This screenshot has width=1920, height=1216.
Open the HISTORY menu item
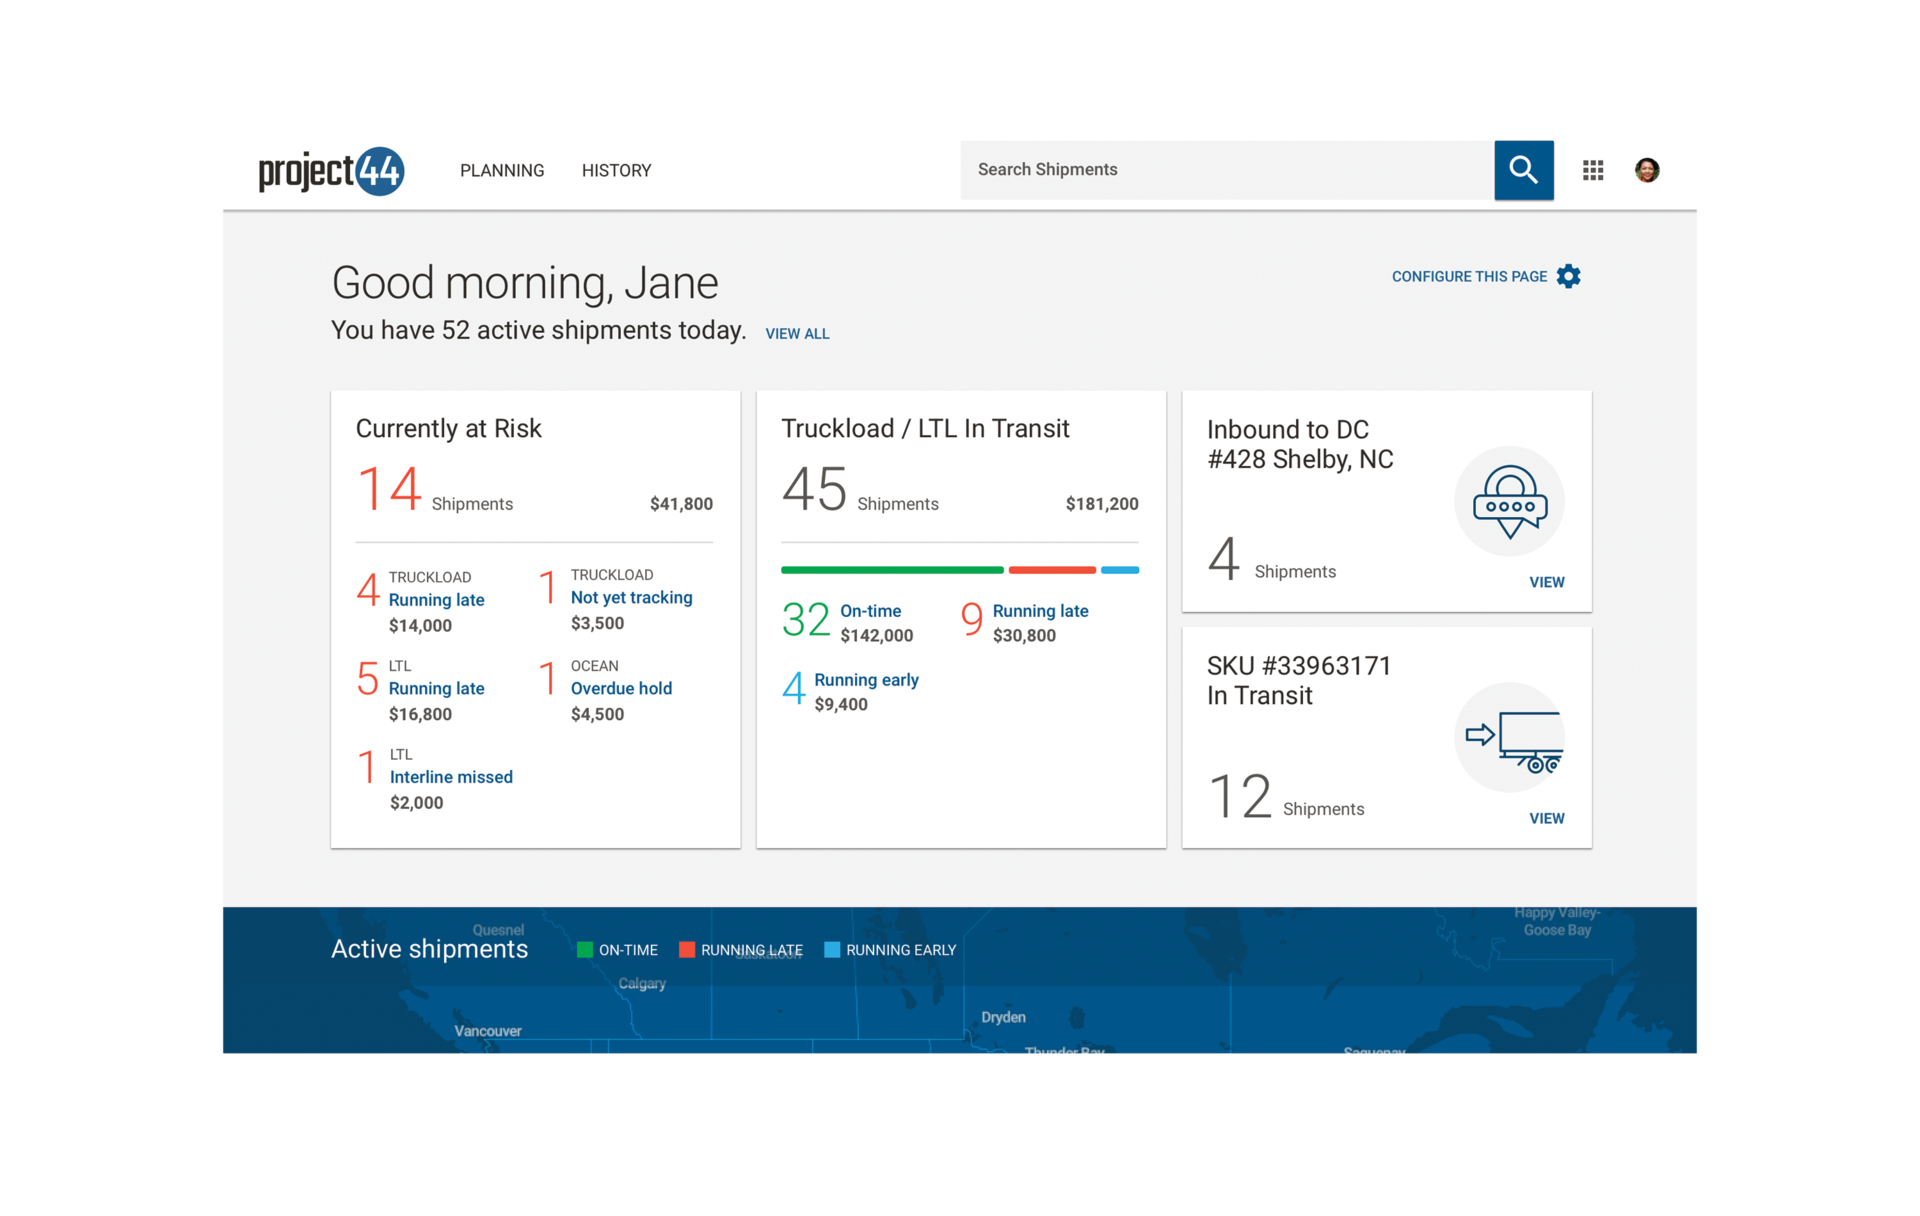pos(616,170)
